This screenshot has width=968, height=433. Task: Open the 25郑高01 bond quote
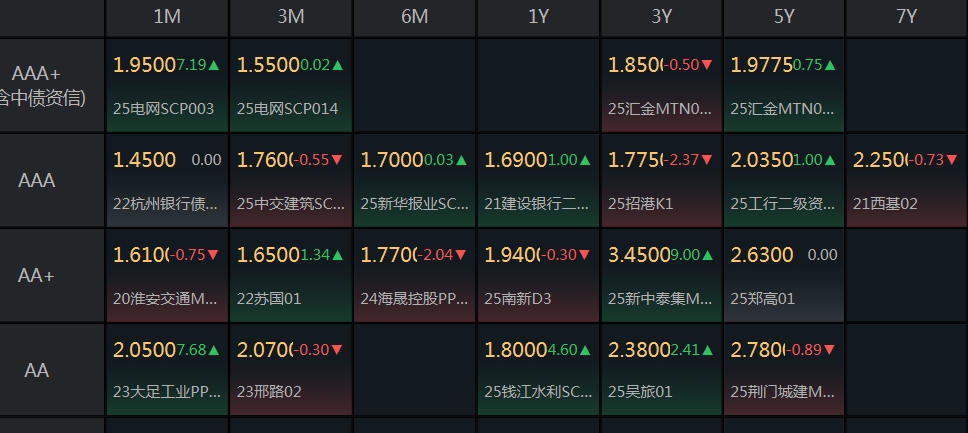[x=784, y=275]
